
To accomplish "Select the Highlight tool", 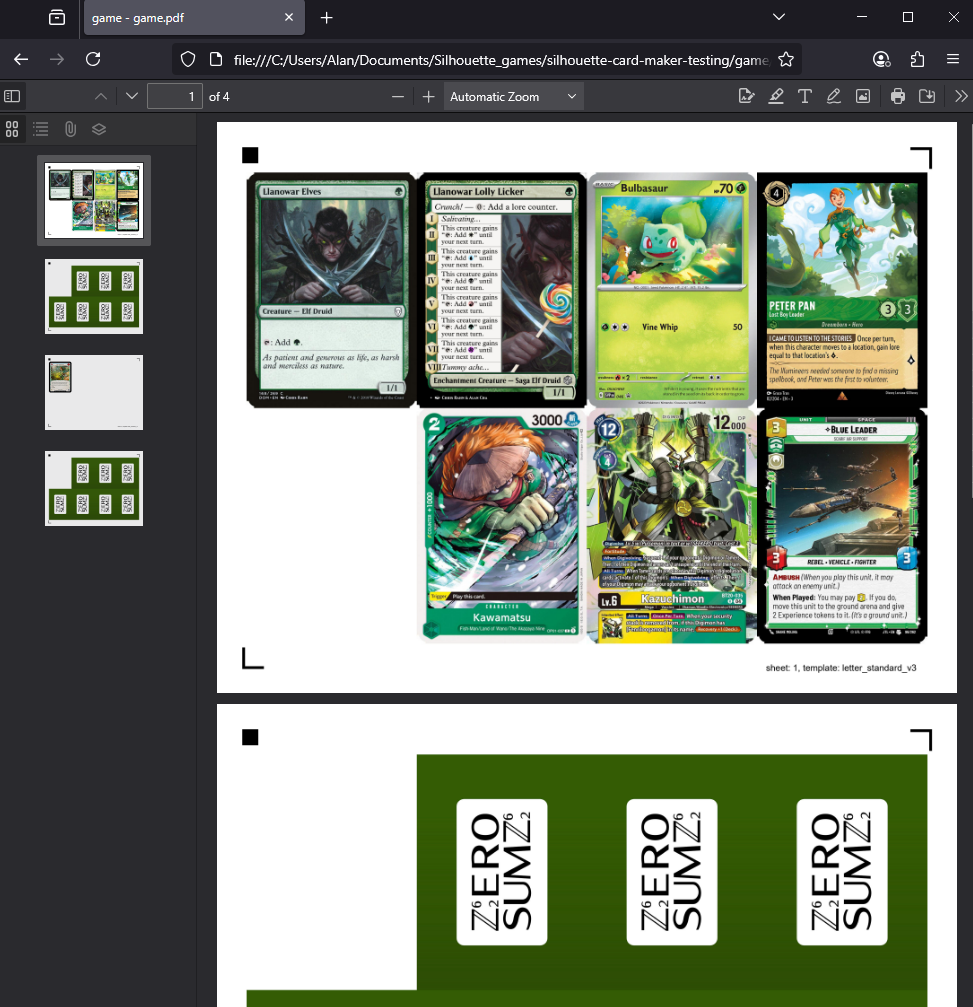I will 776,96.
